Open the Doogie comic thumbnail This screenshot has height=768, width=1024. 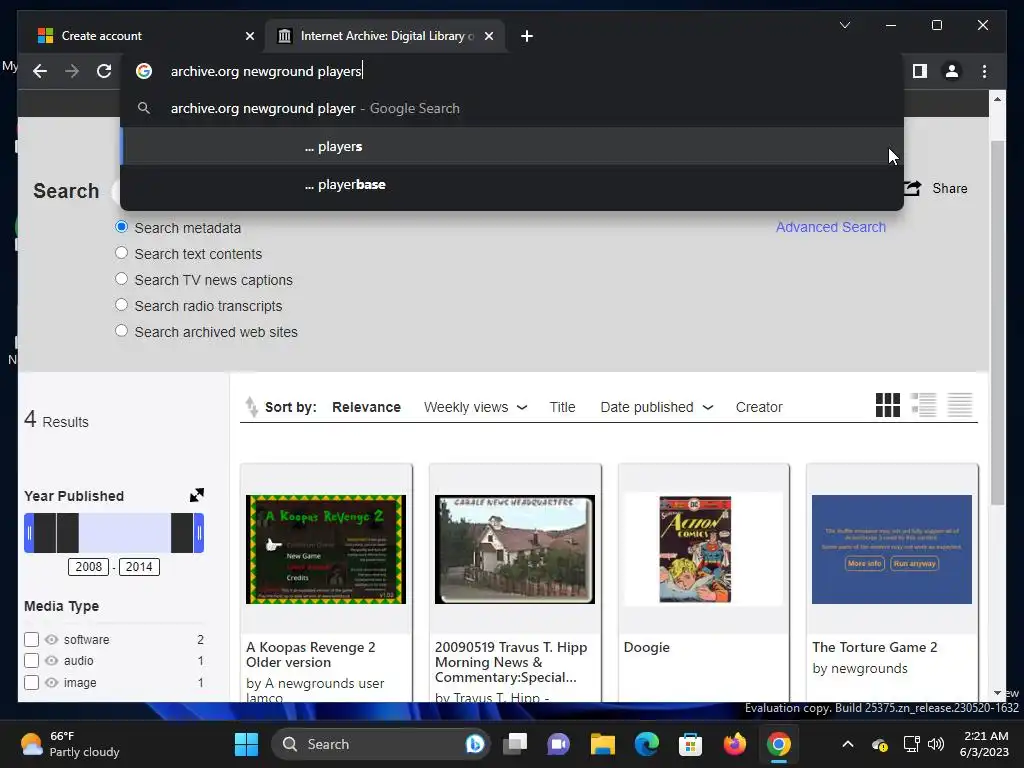tap(696, 549)
